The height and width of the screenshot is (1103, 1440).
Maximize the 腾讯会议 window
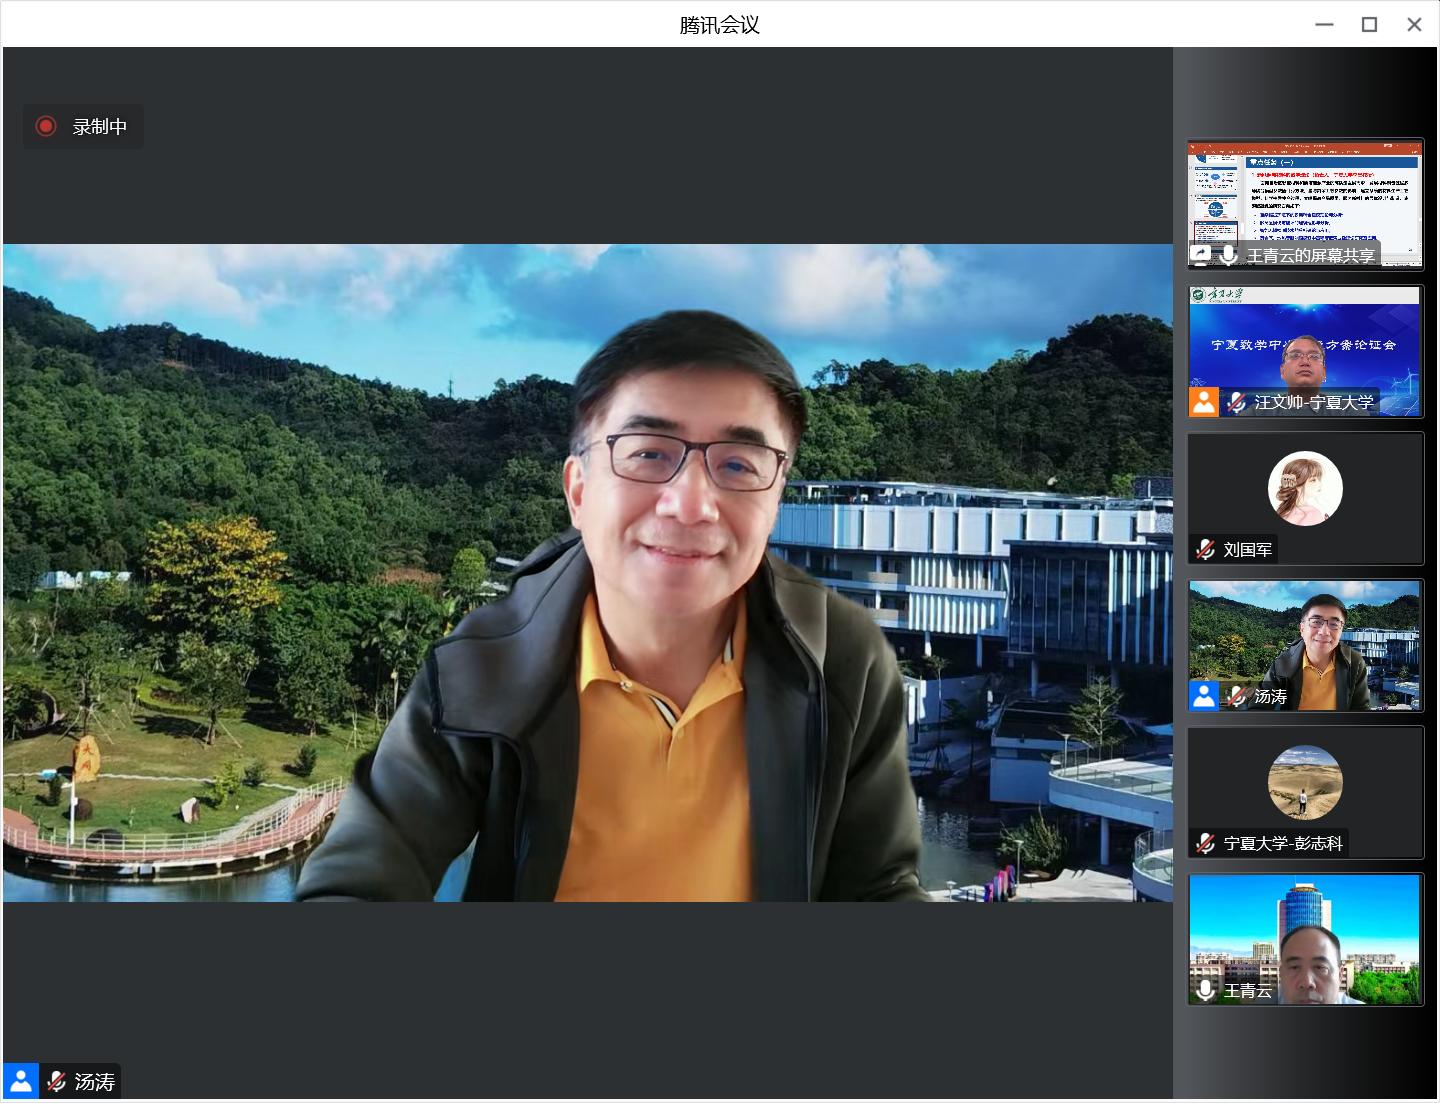point(1369,25)
